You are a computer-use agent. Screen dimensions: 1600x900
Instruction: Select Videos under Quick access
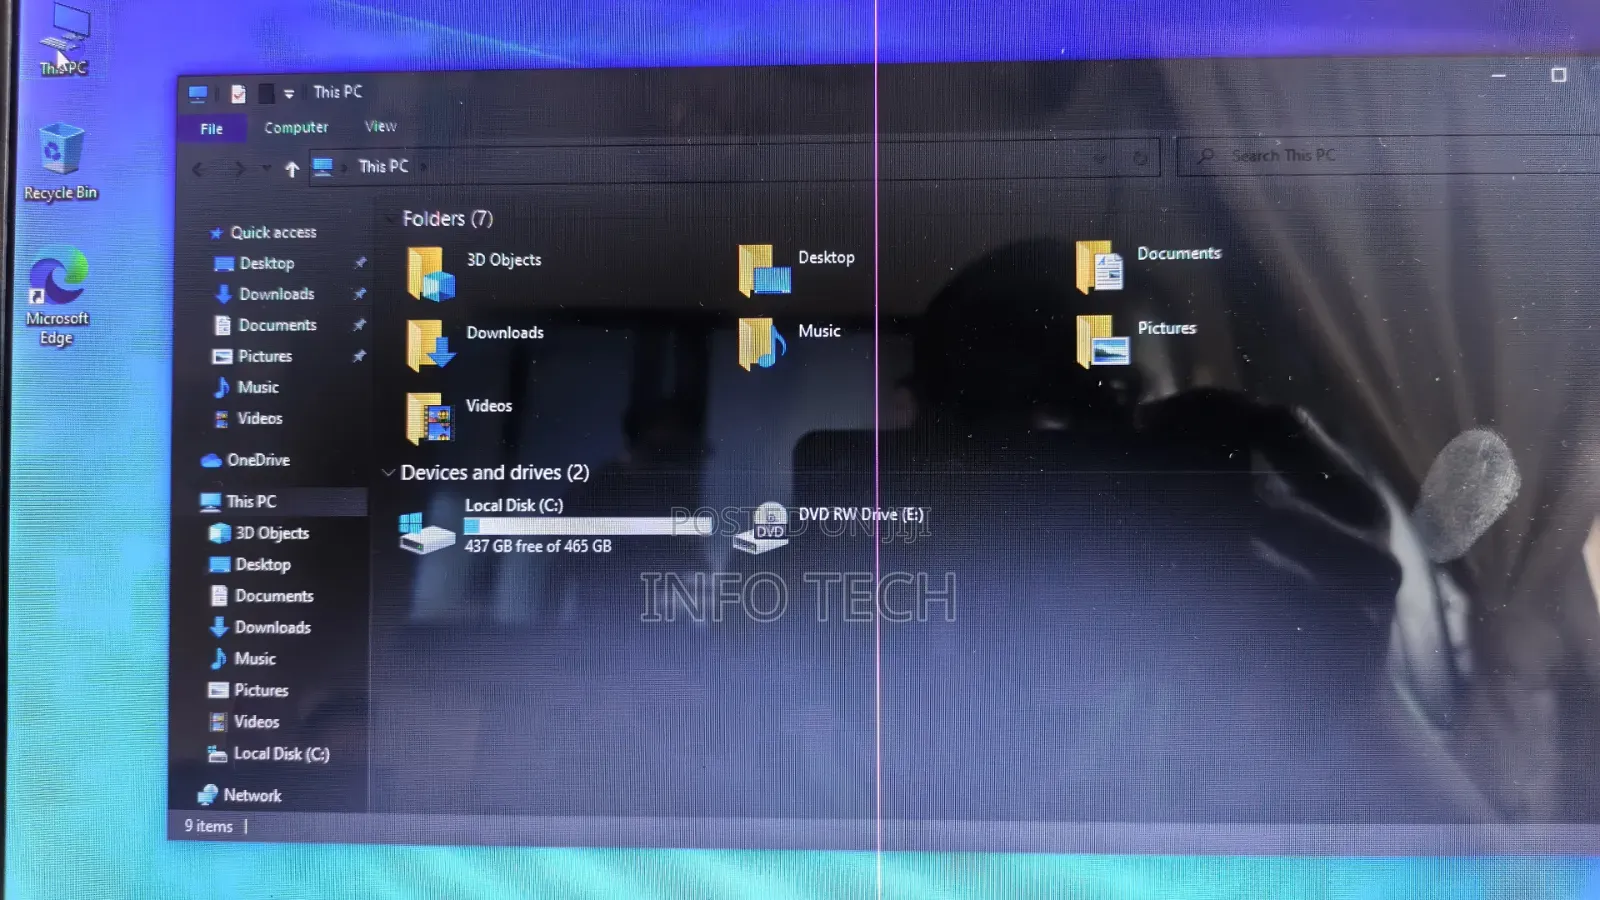248,418
